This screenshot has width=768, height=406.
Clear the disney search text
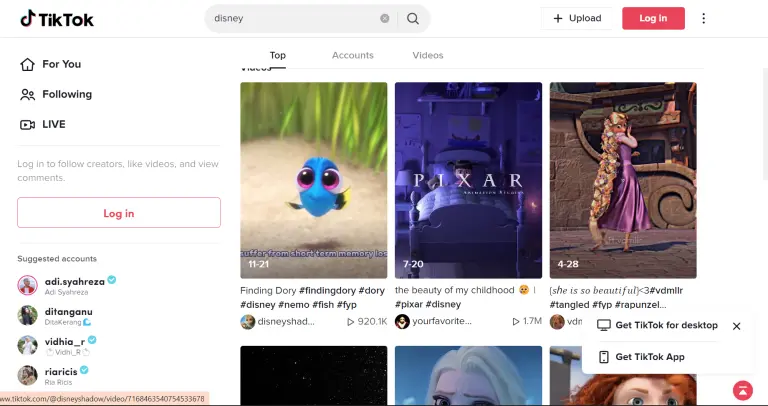[x=385, y=18]
